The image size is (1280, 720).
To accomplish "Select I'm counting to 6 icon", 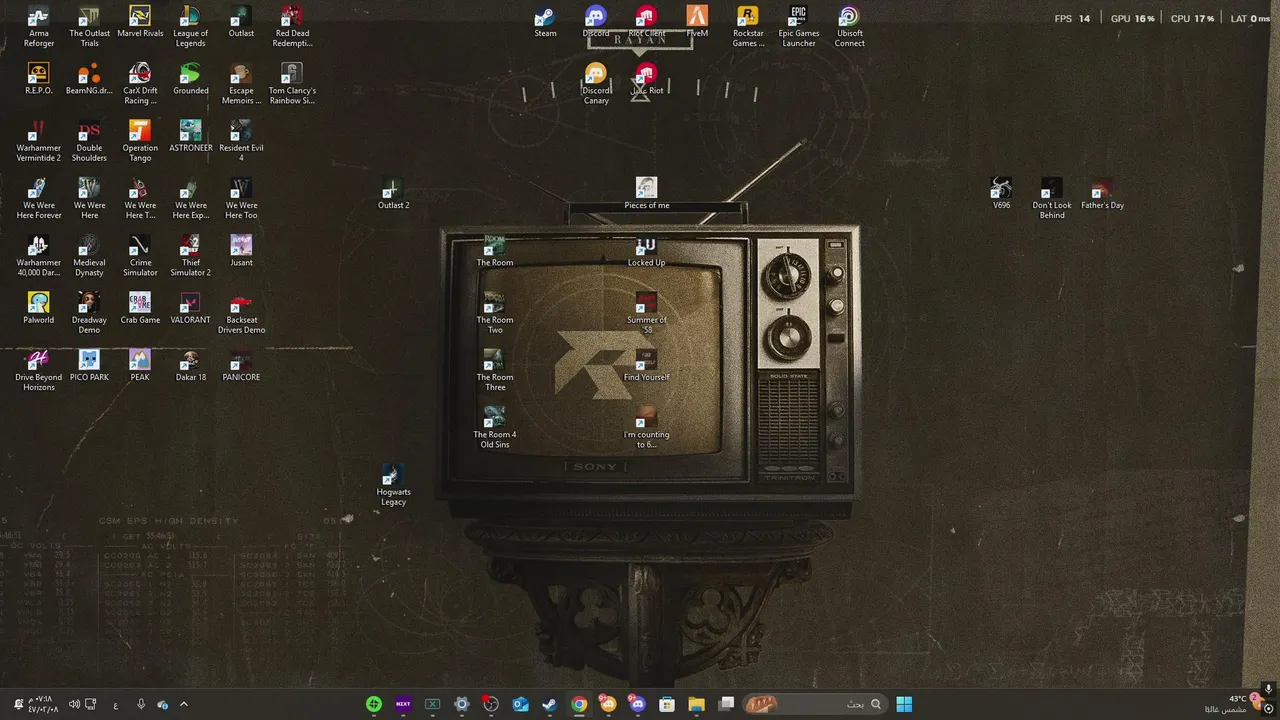I will tap(646, 428).
